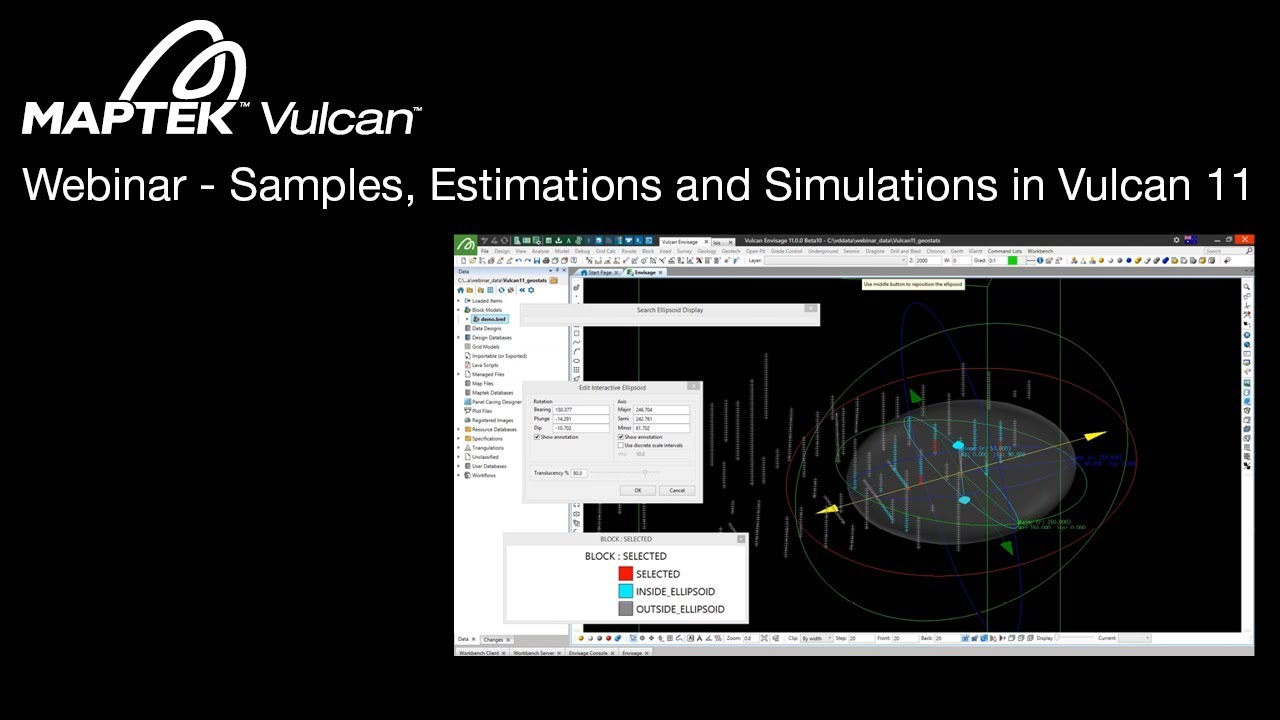Click the Open folder icon in main toolbar

[x=473, y=261]
